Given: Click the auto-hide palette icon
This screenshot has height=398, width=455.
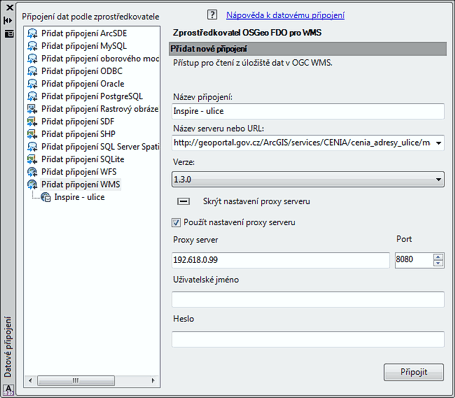Looking at the screenshot, I should coord(8,20).
